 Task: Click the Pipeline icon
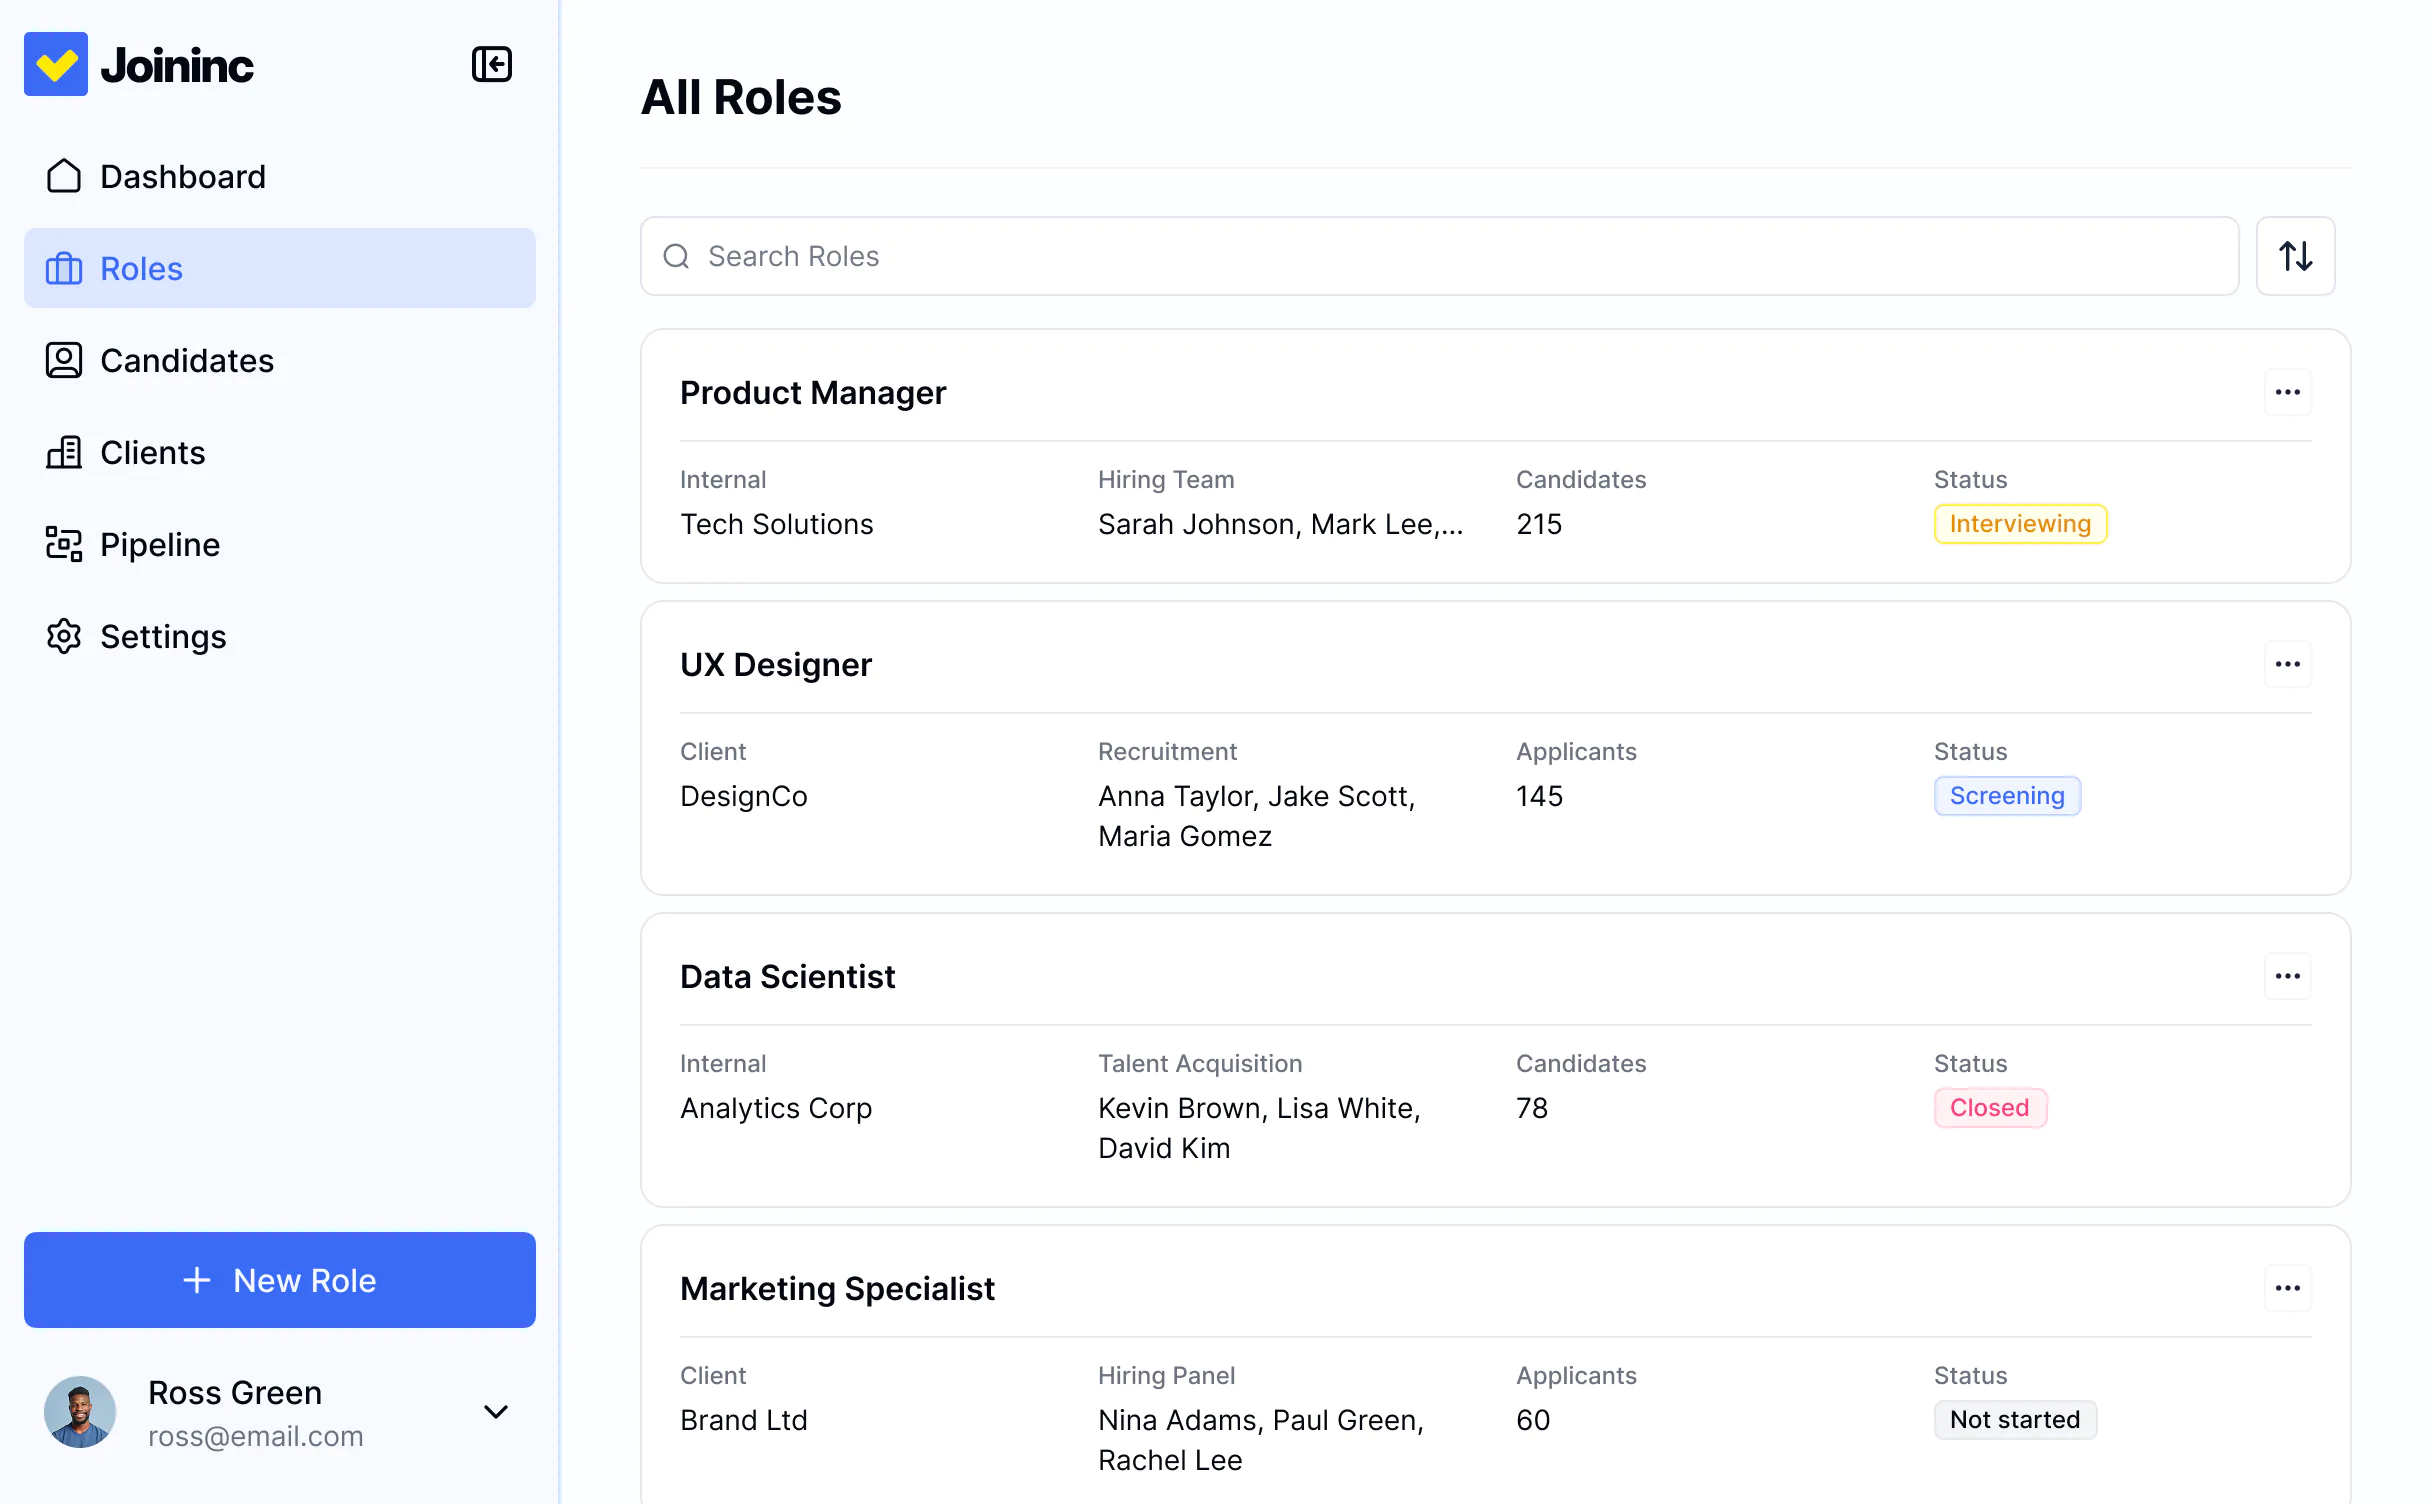coord(64,544)
